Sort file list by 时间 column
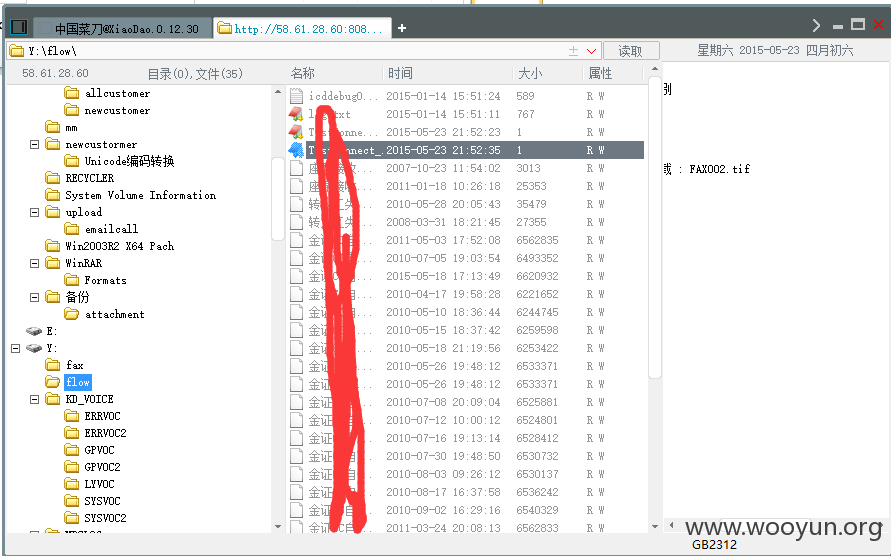 [x=401, y=73]
